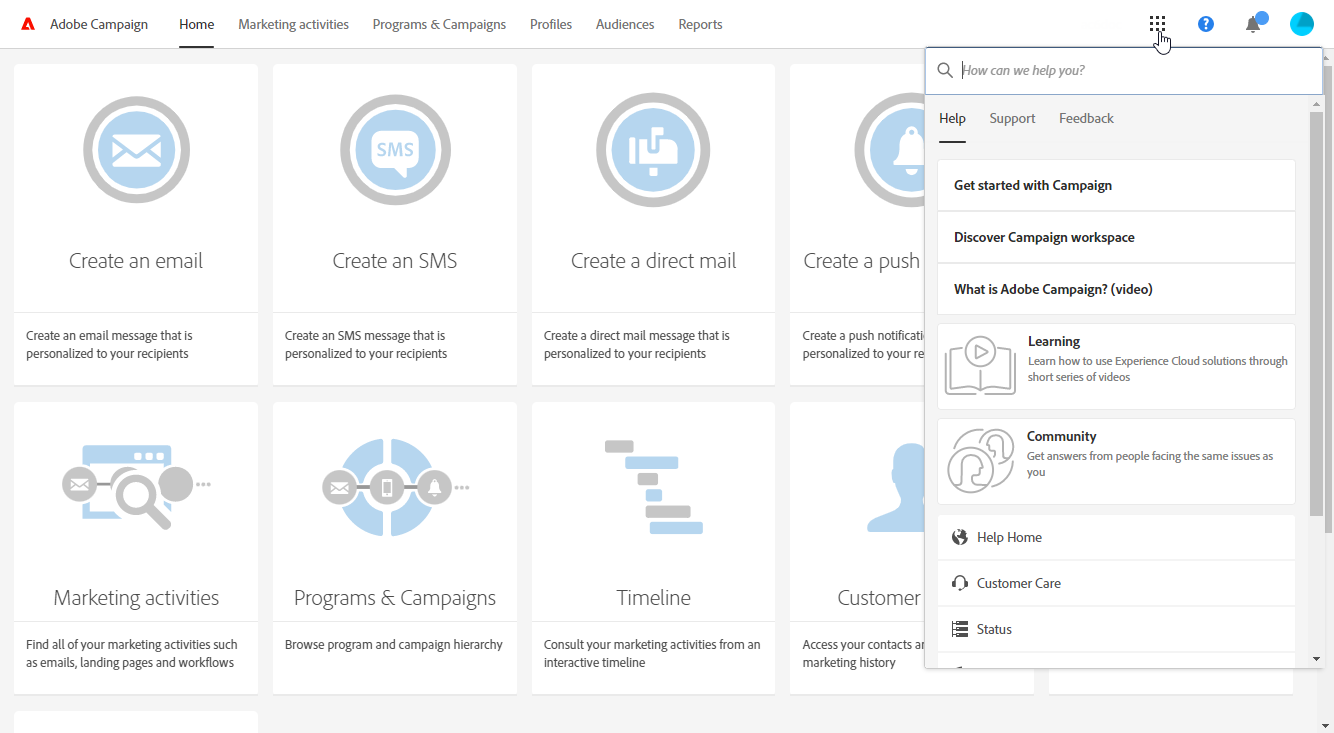Image resolution: width=1334 pixels, height=733 pixels.
Task: Open the Marketing activities menu
Action: [293, 24]
